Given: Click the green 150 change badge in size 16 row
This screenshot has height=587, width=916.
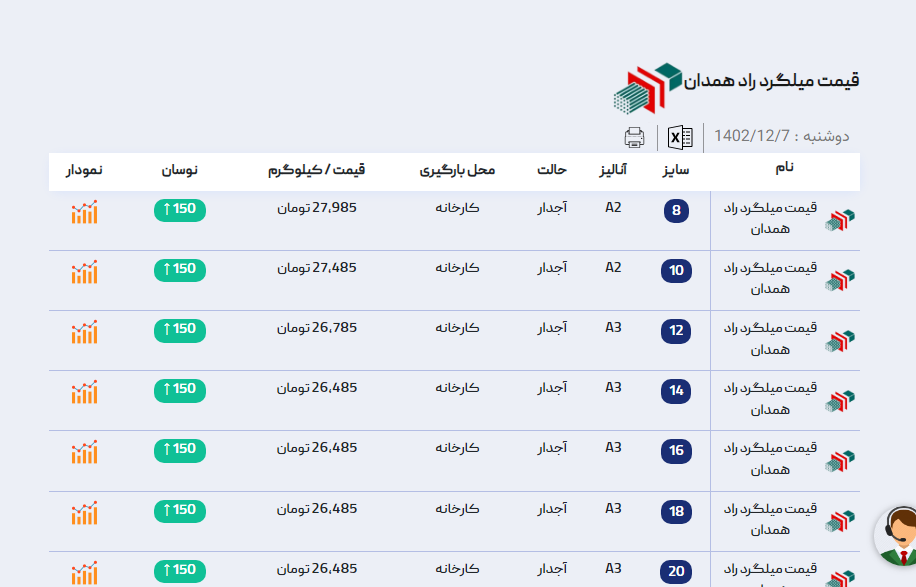Looking at the screenshot, I should pos(180,450).
